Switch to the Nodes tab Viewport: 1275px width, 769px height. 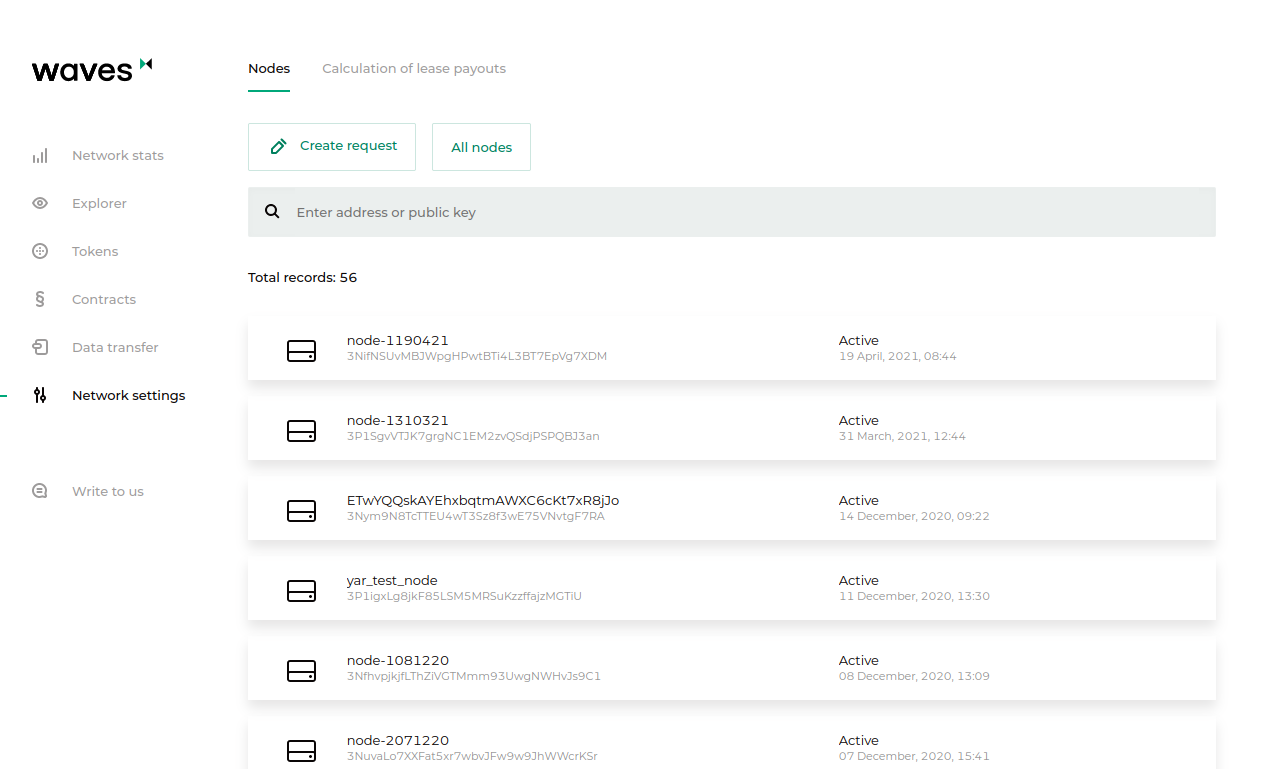269,69
